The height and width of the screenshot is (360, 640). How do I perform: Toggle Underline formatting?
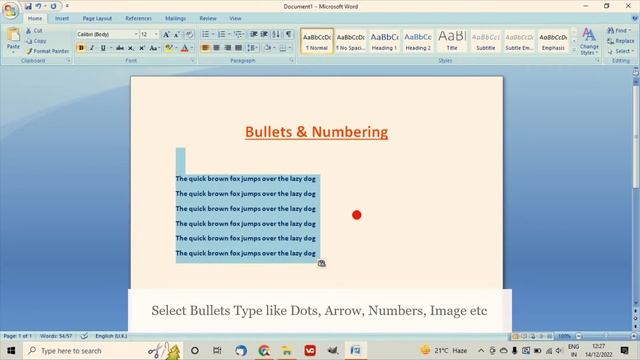[103, 48]
